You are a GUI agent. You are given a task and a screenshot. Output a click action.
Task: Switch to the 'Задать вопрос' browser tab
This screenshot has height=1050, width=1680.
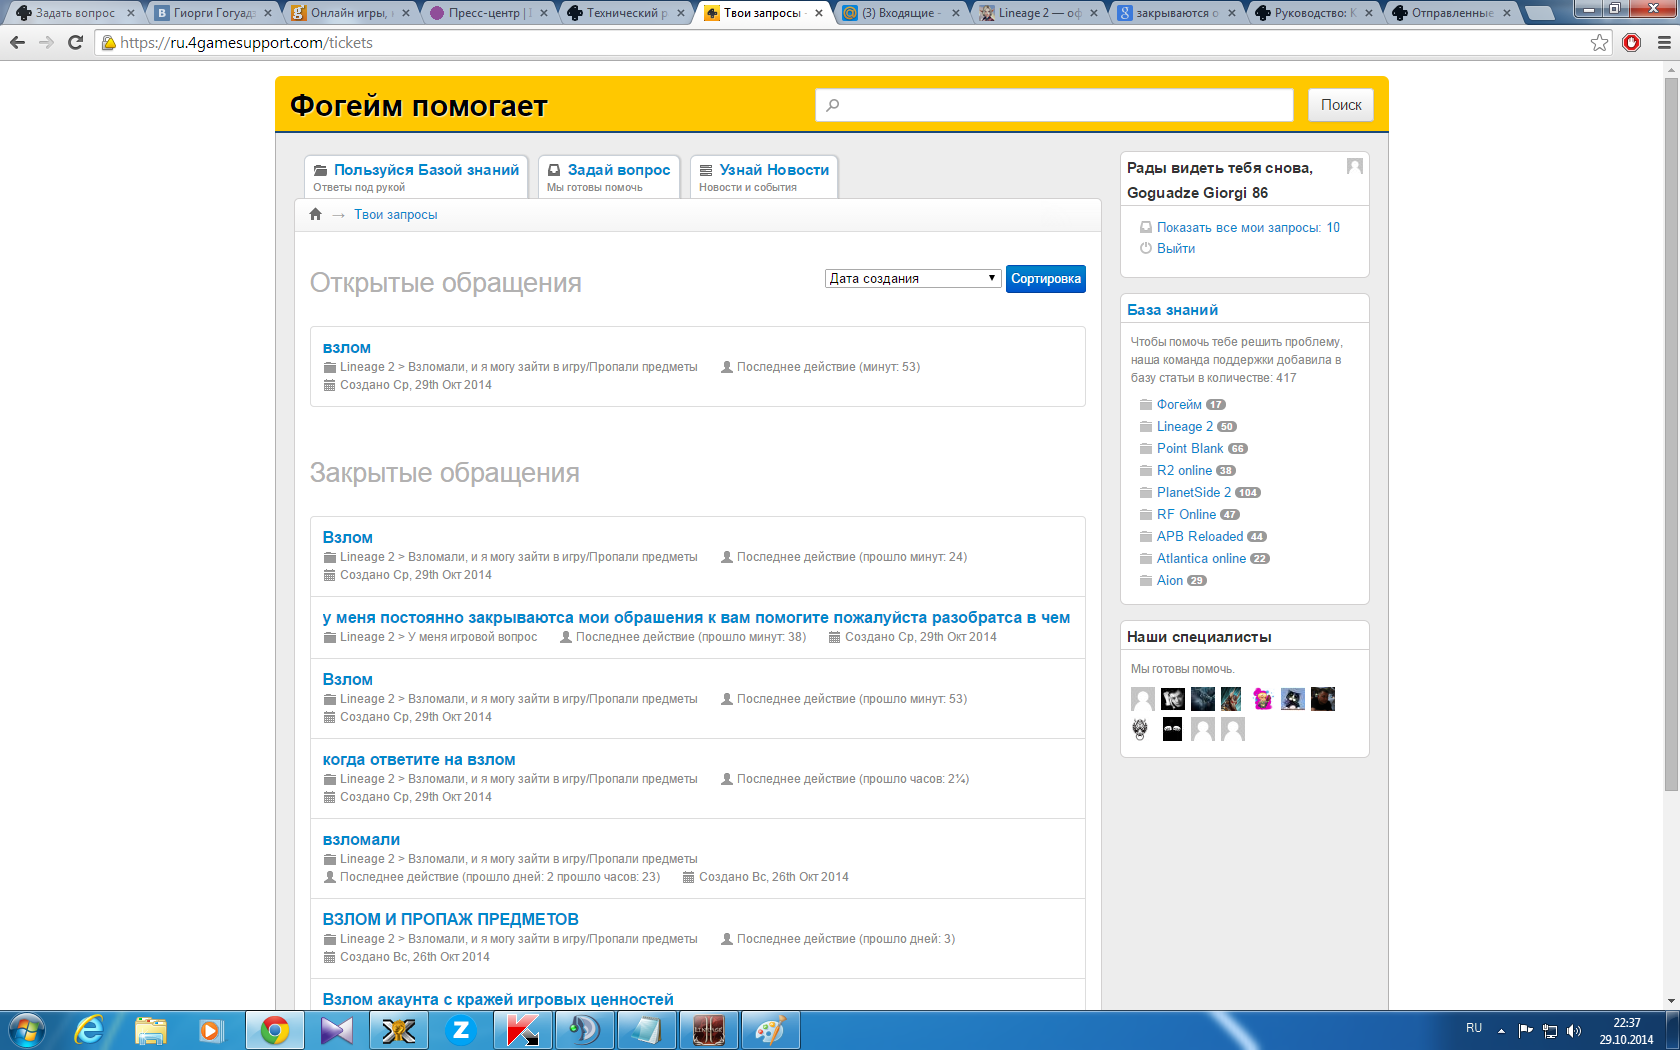tap(74, 13)
